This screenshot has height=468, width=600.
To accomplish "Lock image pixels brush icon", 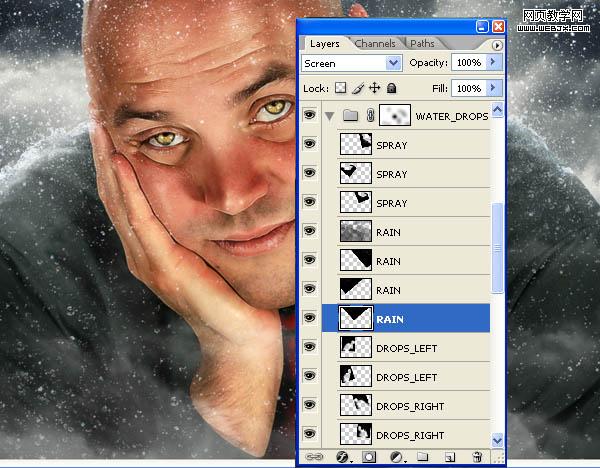I will 358,88.
